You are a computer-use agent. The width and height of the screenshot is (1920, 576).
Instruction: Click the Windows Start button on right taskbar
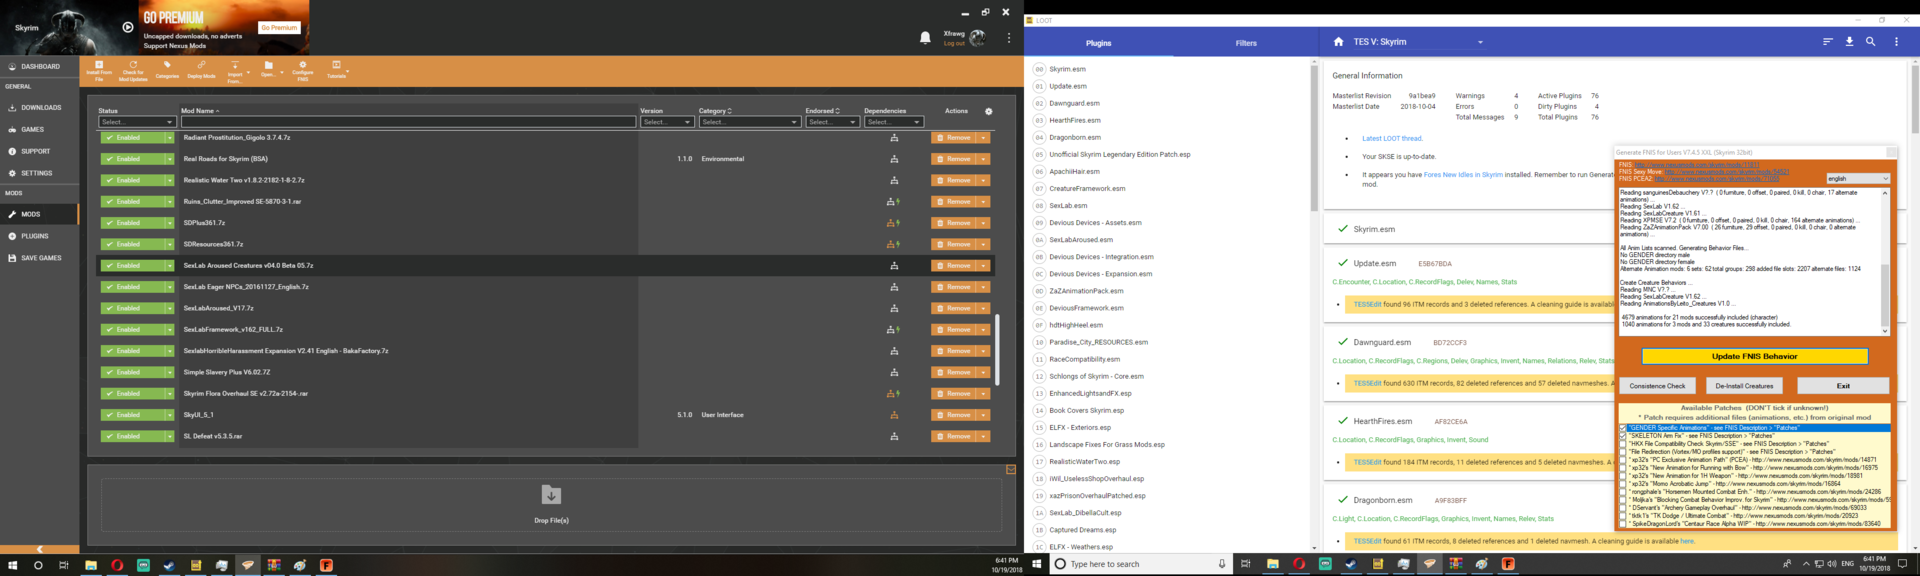[x=1037, y=564]
